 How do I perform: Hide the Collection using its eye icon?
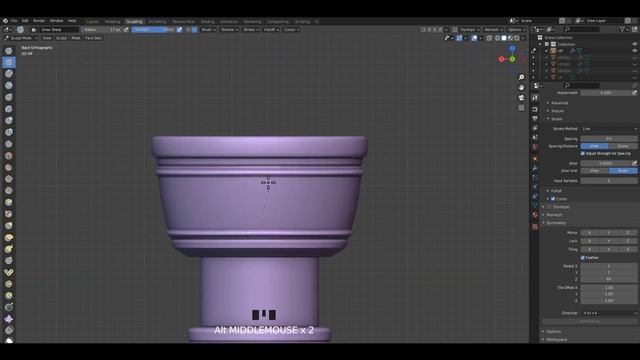tap(635, 44)
